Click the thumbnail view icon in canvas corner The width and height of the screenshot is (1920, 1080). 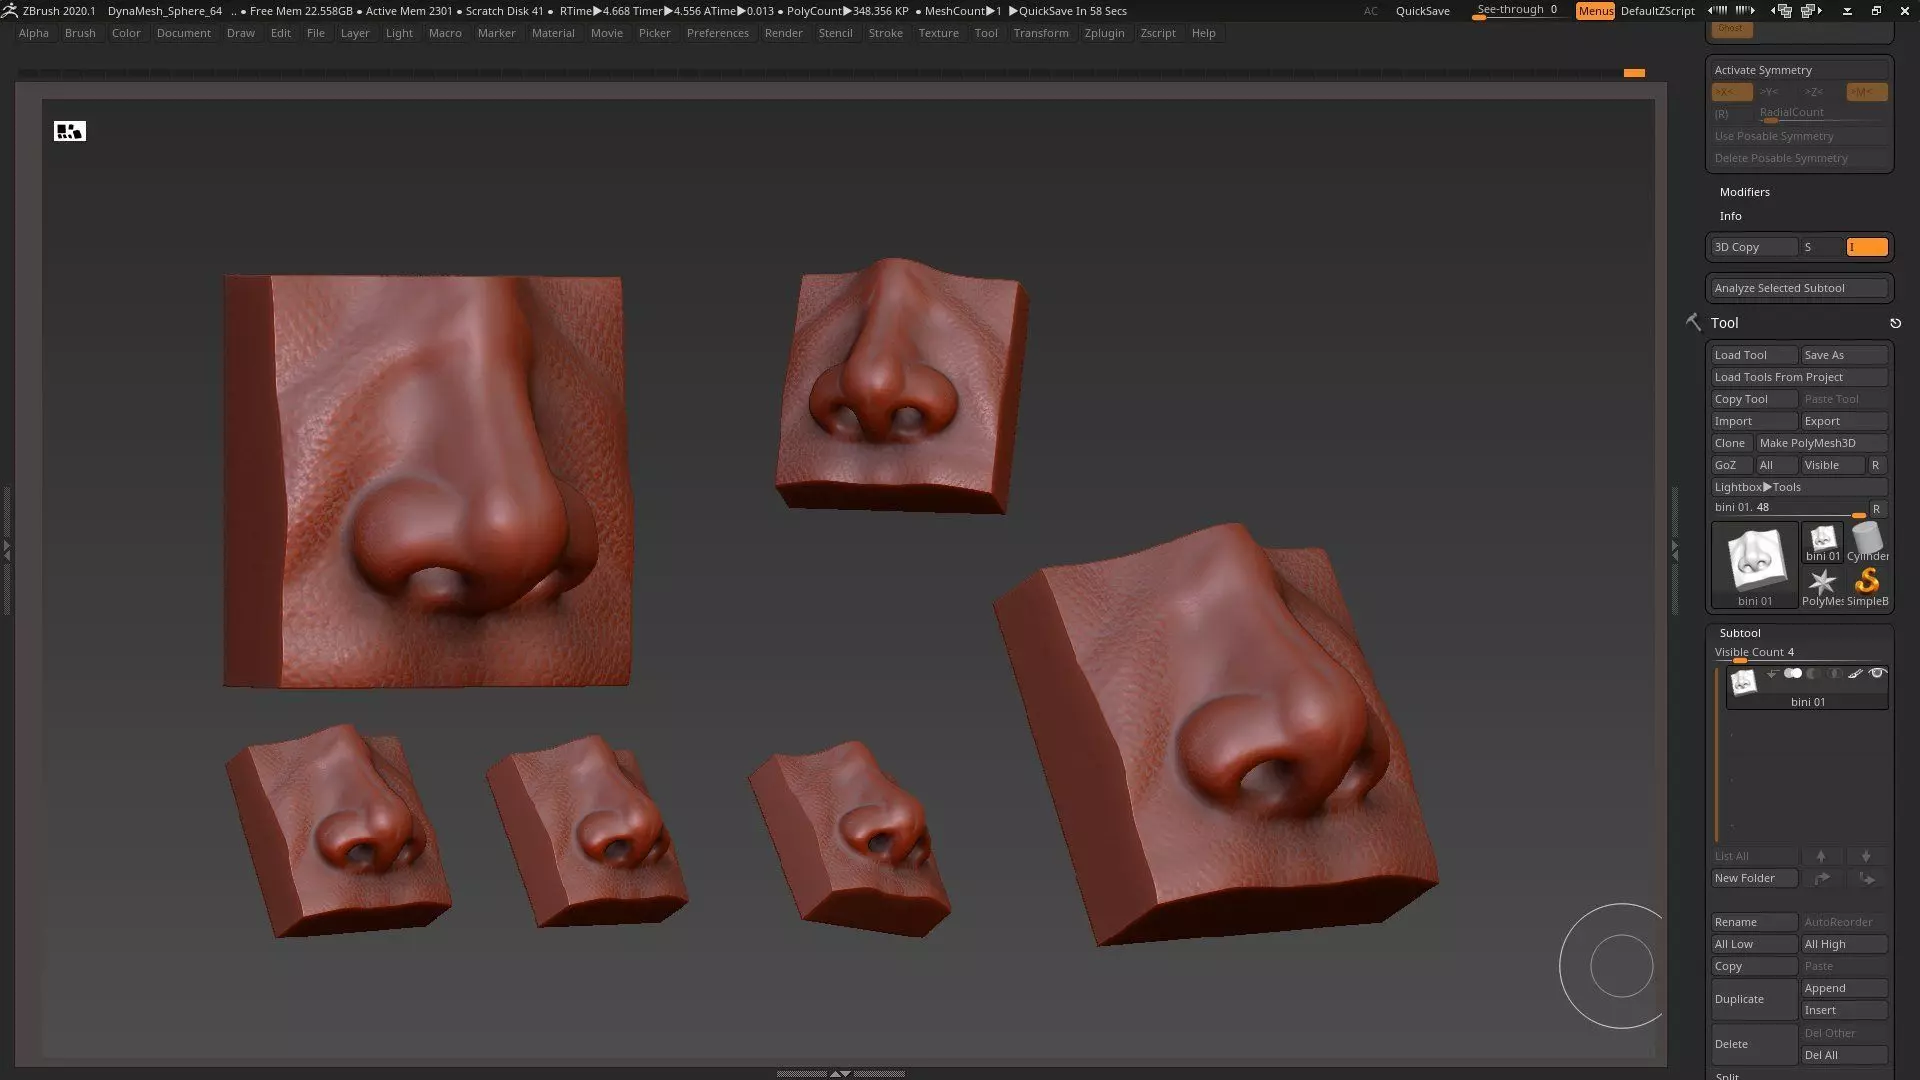point(70,131)
